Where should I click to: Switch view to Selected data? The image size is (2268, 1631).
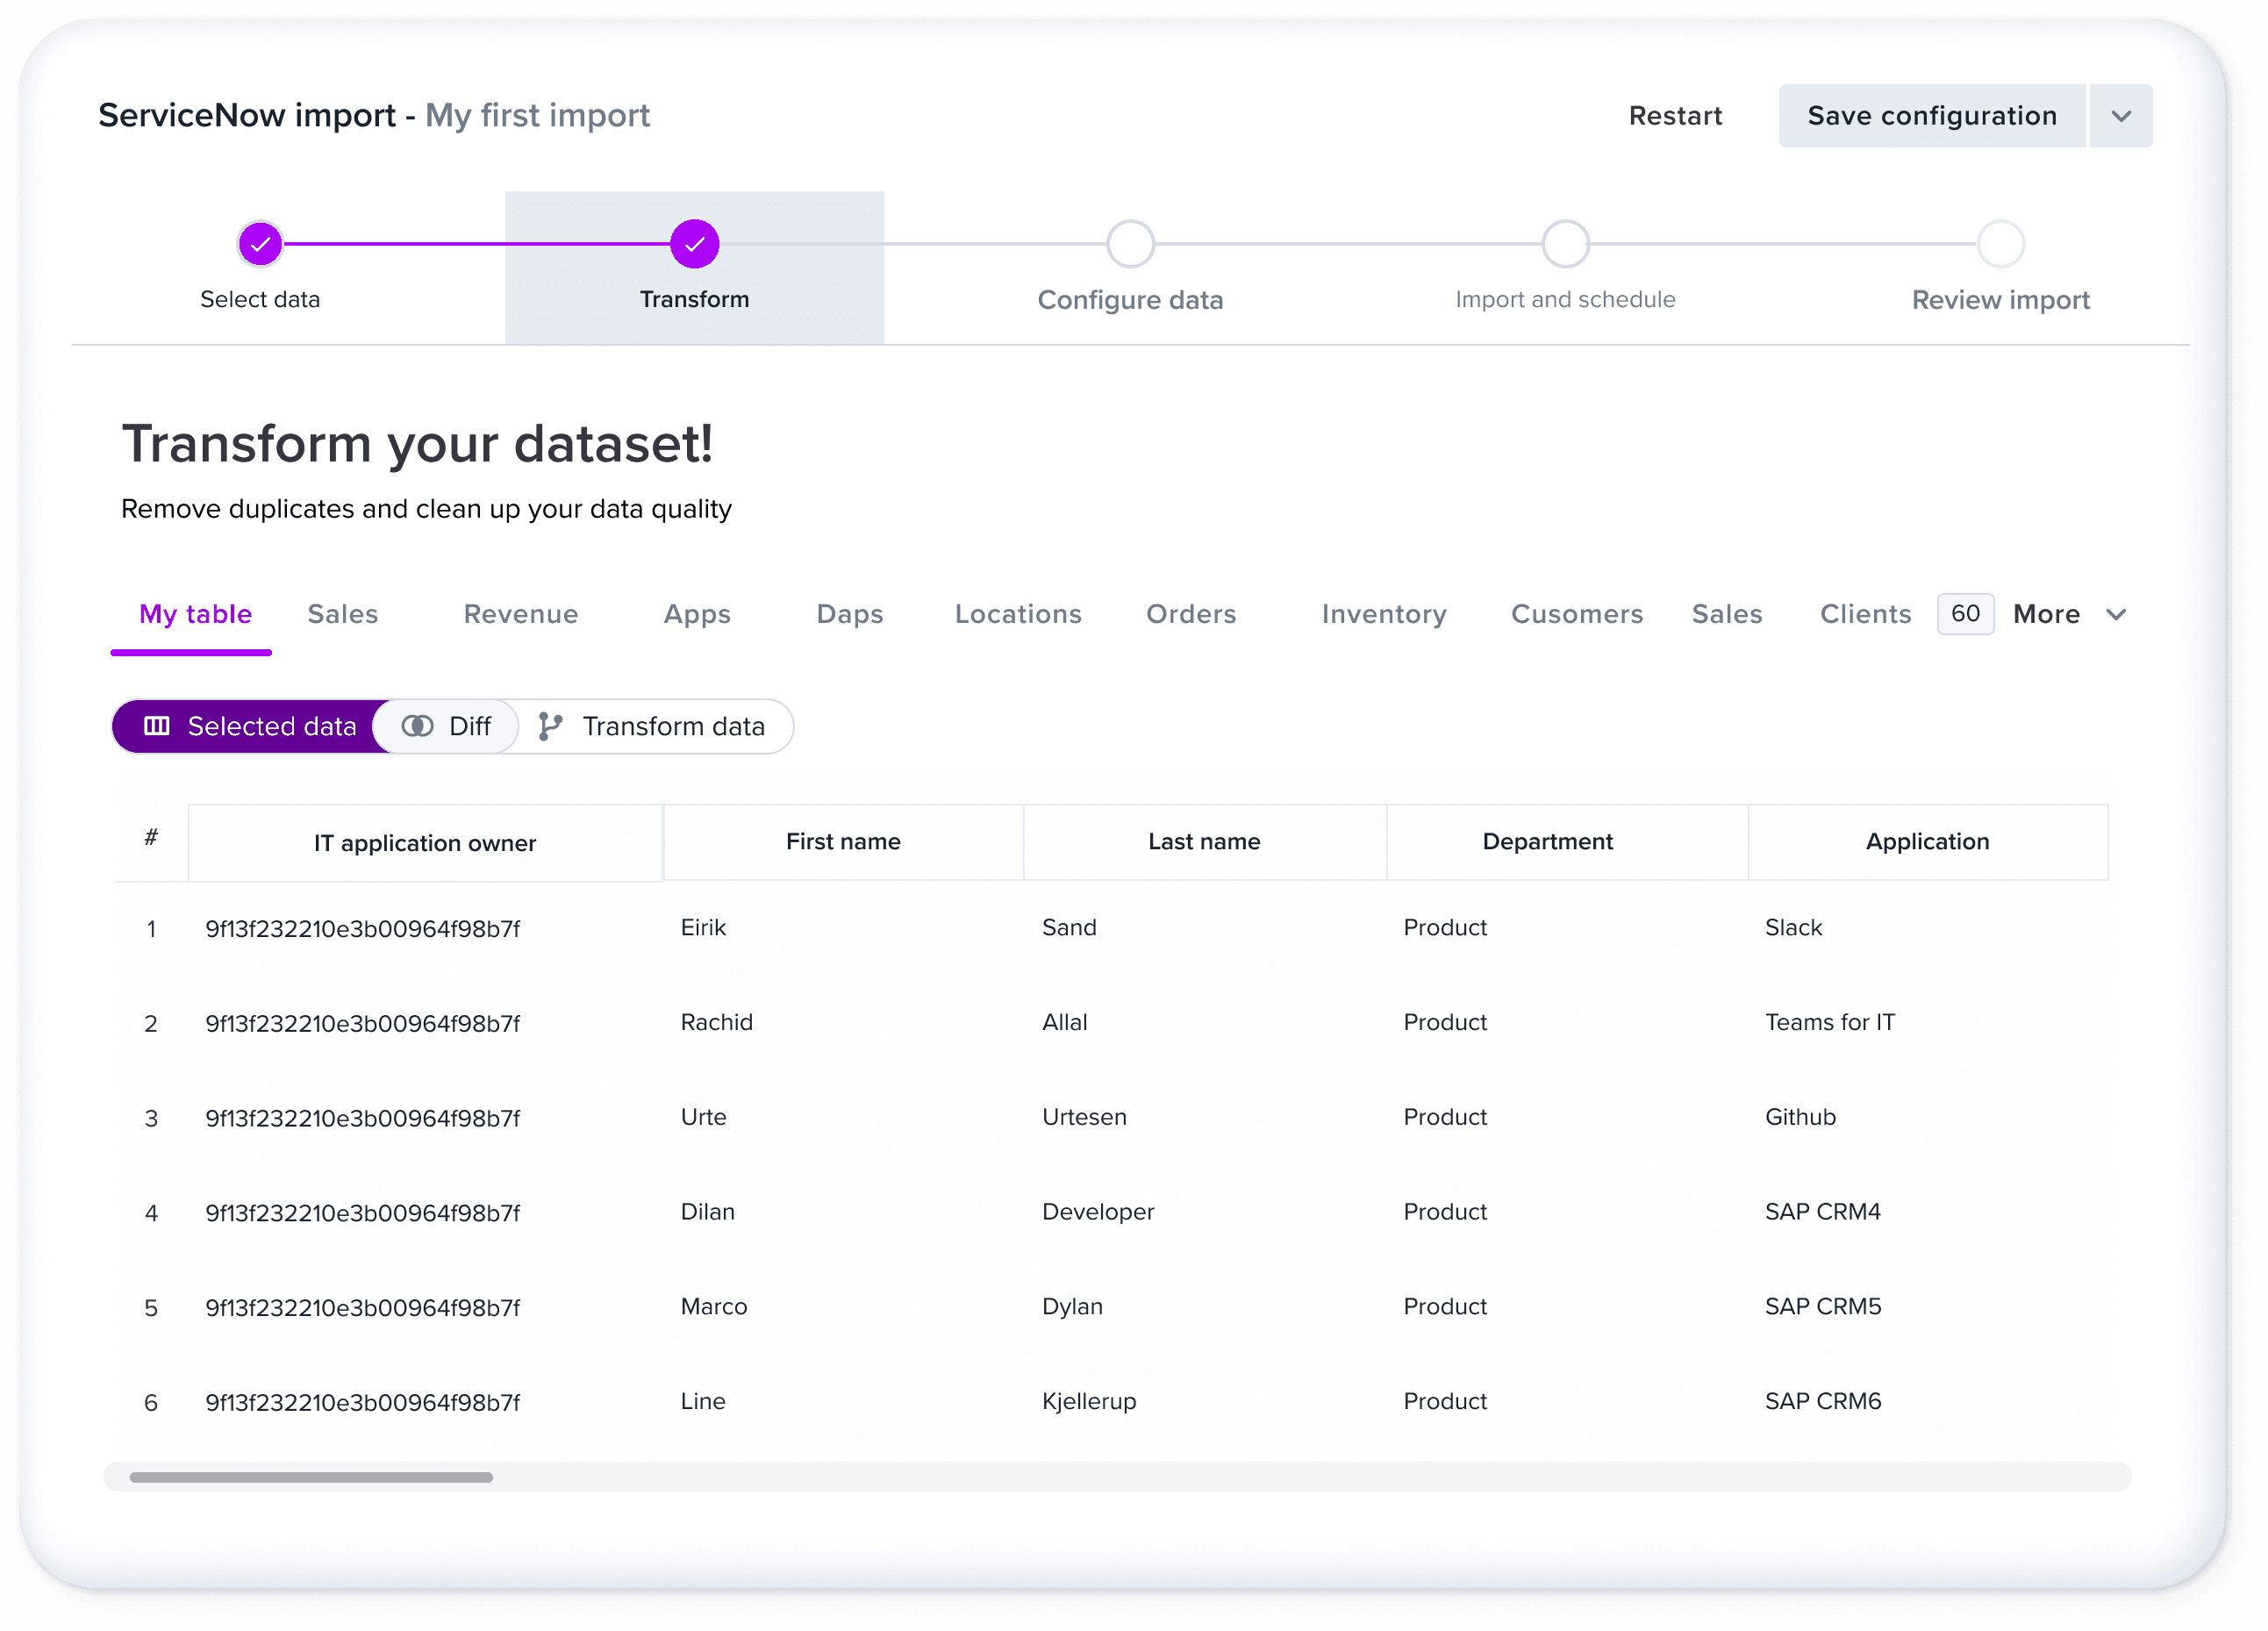[x=250, y=726]
